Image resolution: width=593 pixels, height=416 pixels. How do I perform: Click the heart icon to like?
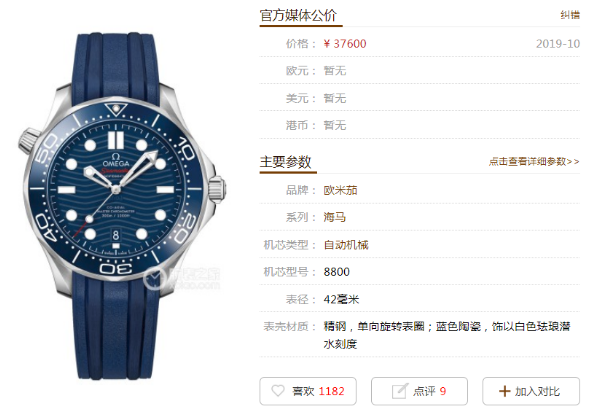coord(278,391)
